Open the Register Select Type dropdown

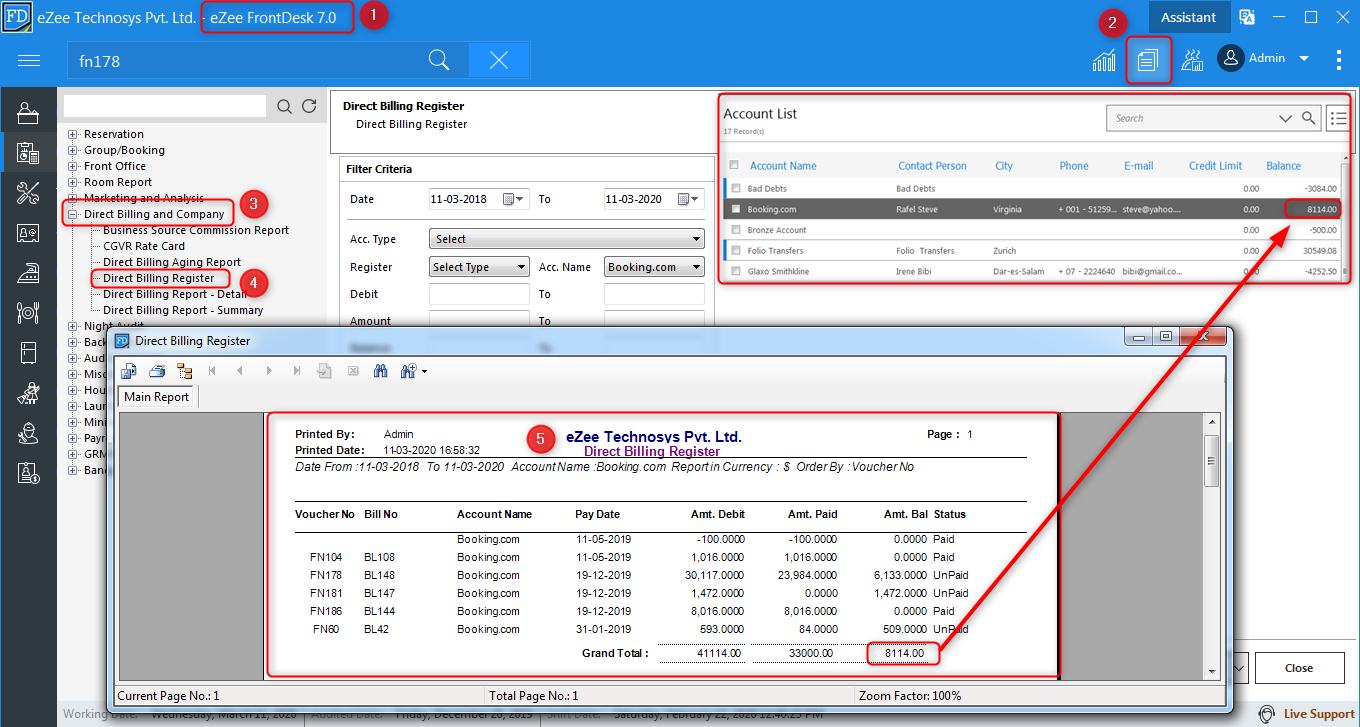point(479,267)
